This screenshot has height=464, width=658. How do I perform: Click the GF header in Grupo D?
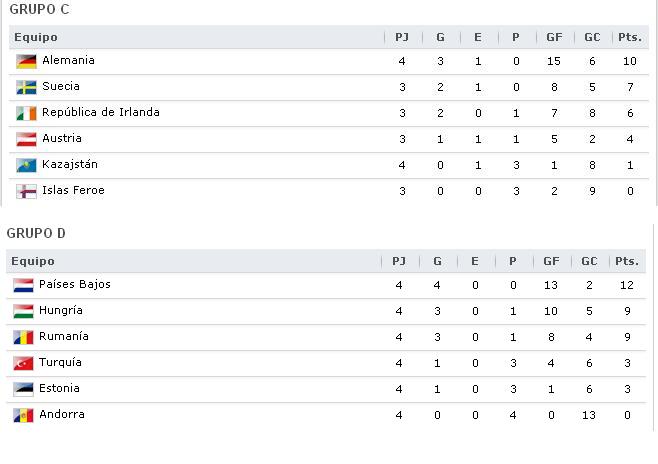(x=551, y=261)
